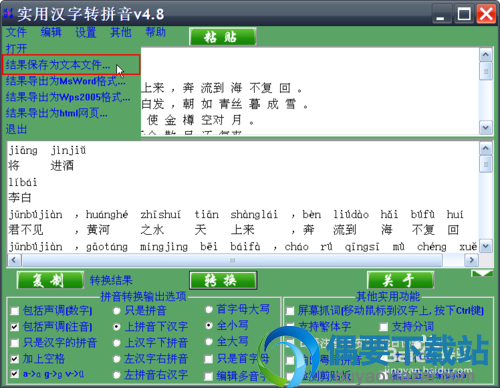Image resolution: width=500 pixels, height=388 pixels.
Task: Choose 退出 from the file menu
Action: [x=16, y=129]
